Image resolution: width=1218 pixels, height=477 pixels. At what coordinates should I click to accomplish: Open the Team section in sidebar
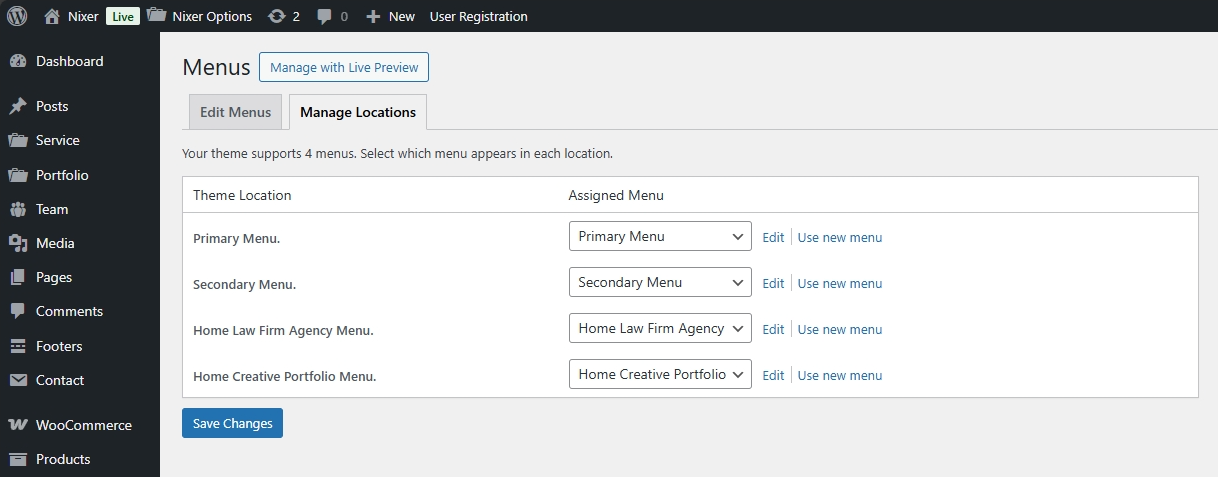click(52, 209)
